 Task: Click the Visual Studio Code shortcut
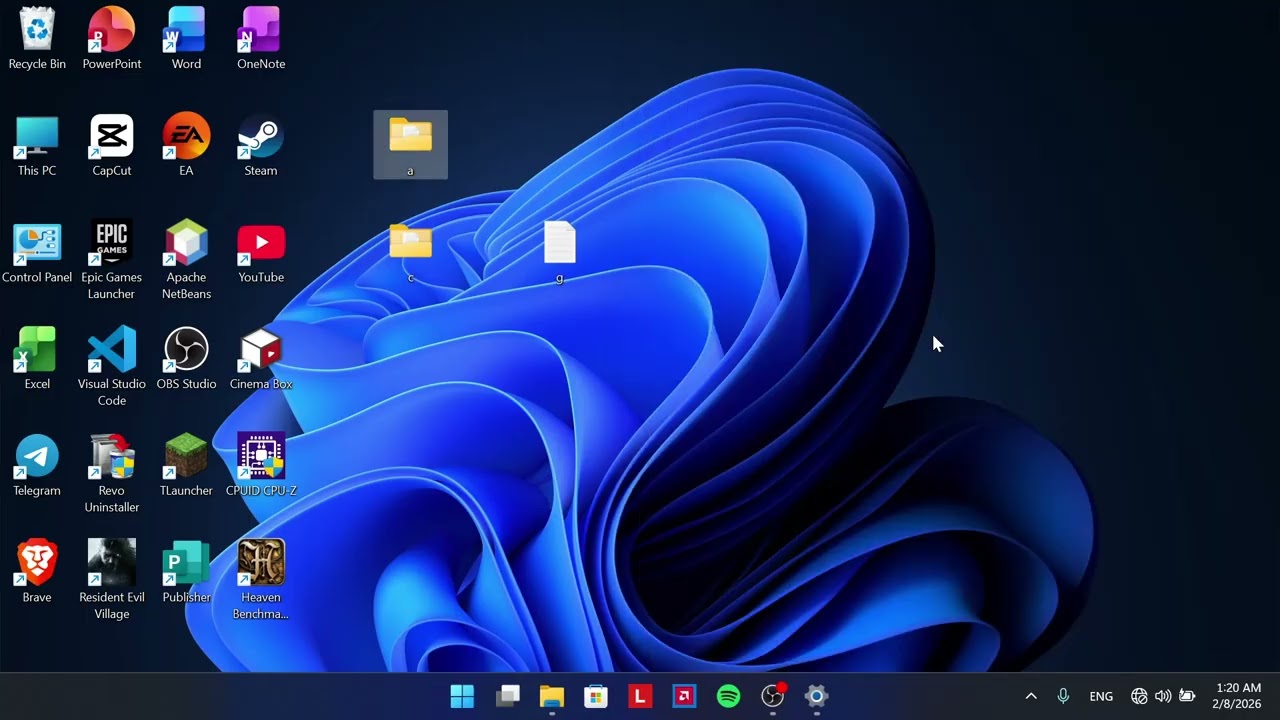point(111,366)
